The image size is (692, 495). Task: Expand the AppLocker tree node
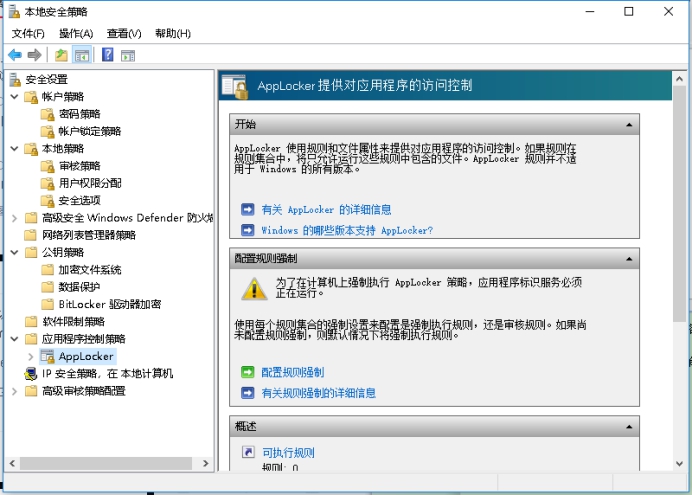coord(30,356)
